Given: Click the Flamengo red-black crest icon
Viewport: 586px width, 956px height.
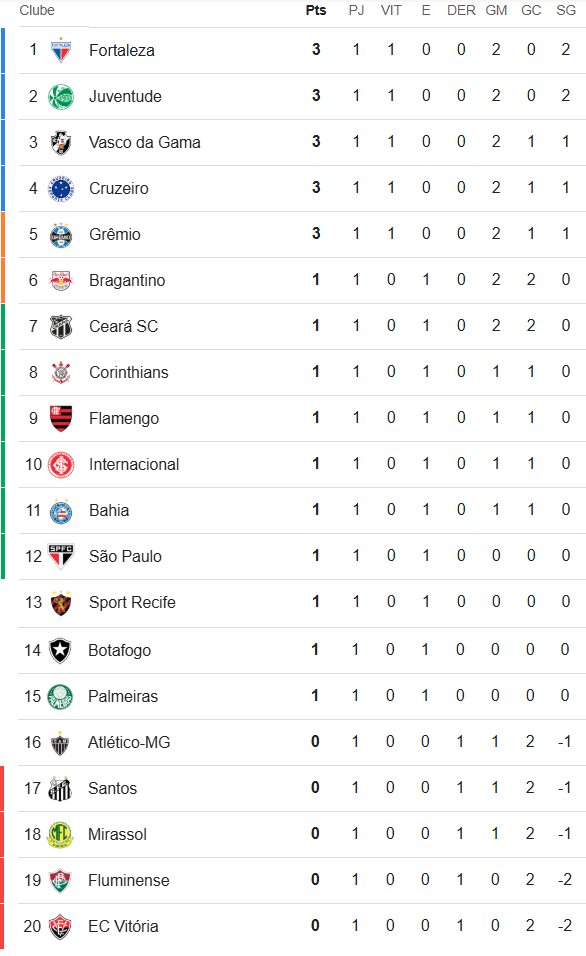Looking at the screenshot, I should pyautogui.click(x=61, y=419).
